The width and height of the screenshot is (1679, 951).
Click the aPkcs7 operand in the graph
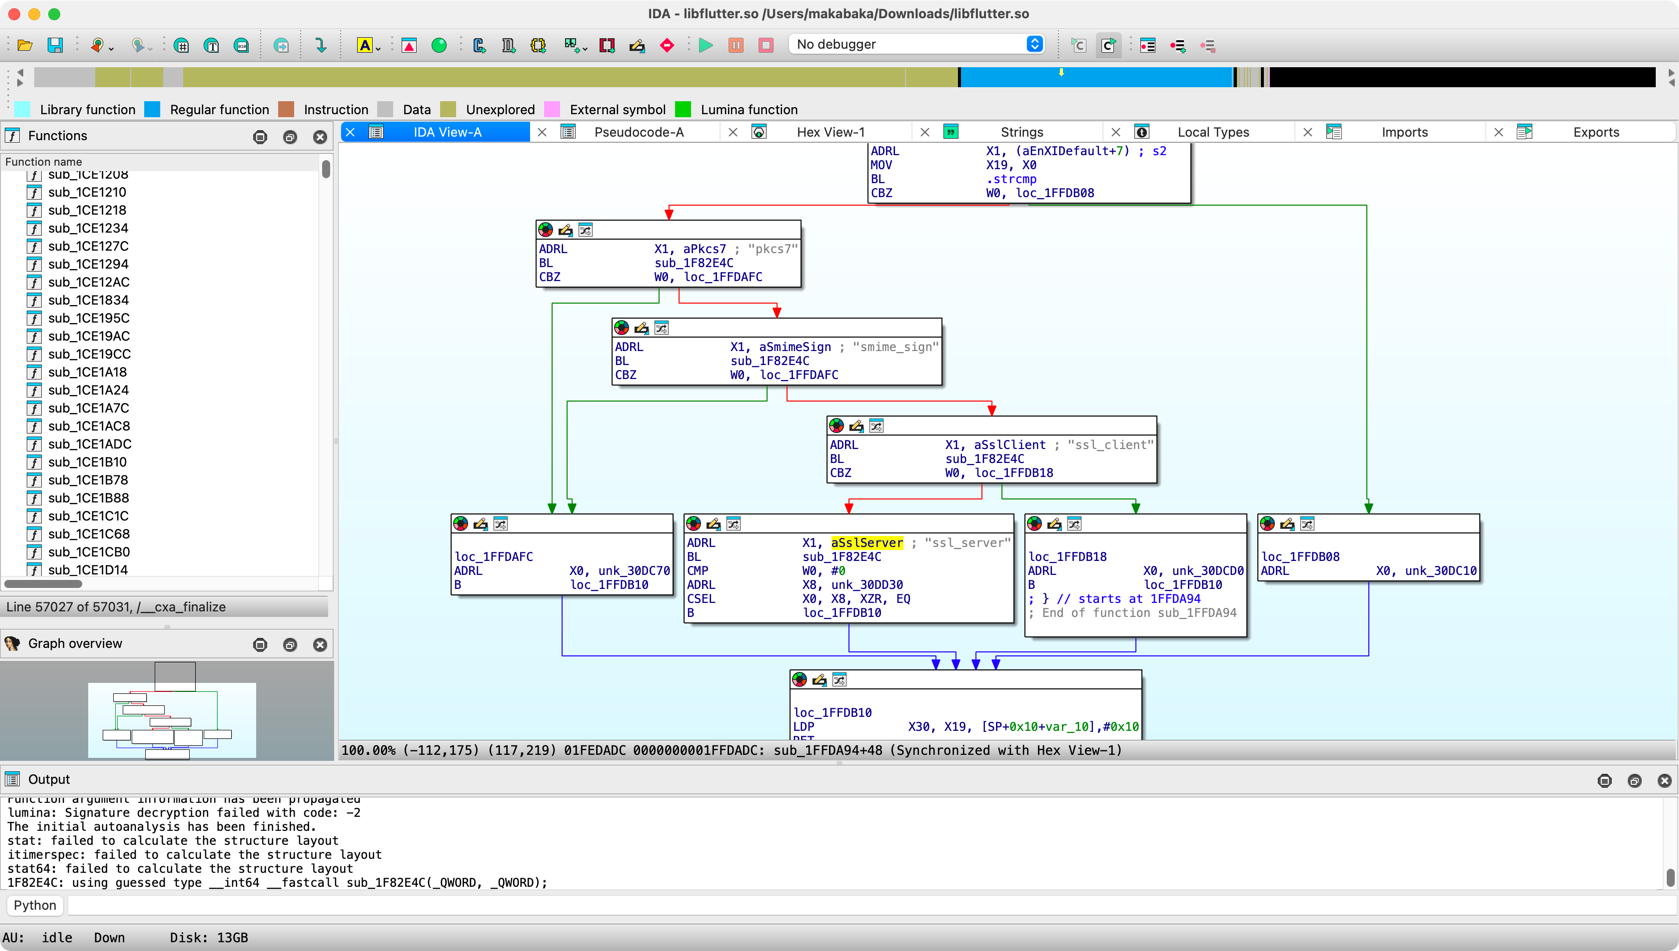(705, 249)
